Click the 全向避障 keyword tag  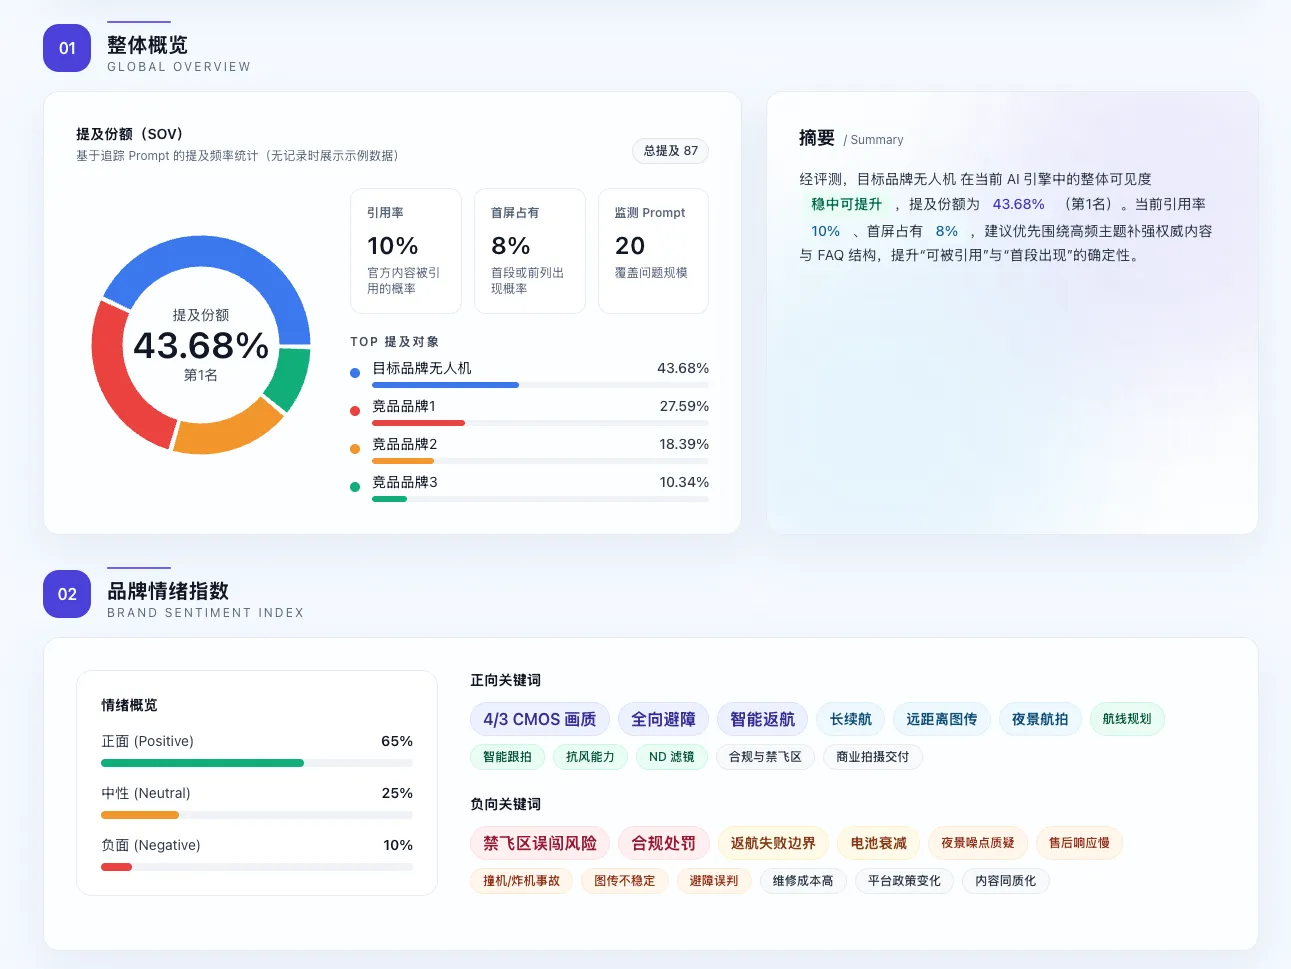(x=664, y=719)
